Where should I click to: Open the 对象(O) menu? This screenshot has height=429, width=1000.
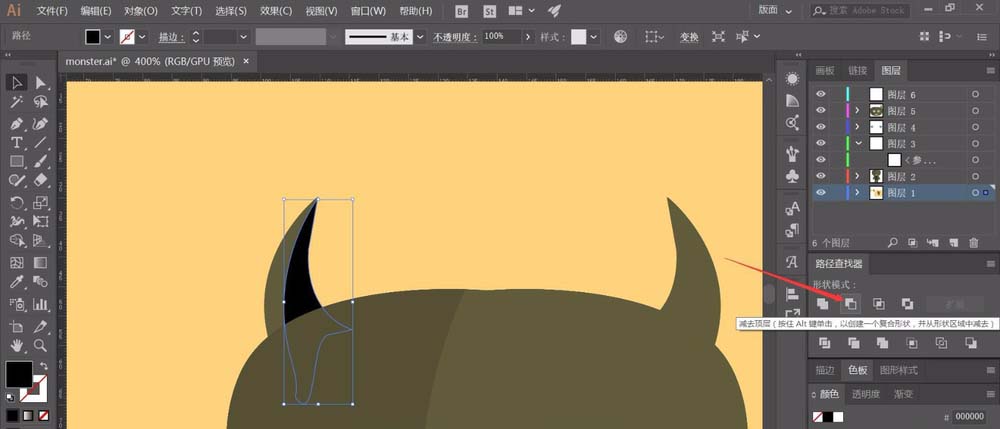point(141,11)
